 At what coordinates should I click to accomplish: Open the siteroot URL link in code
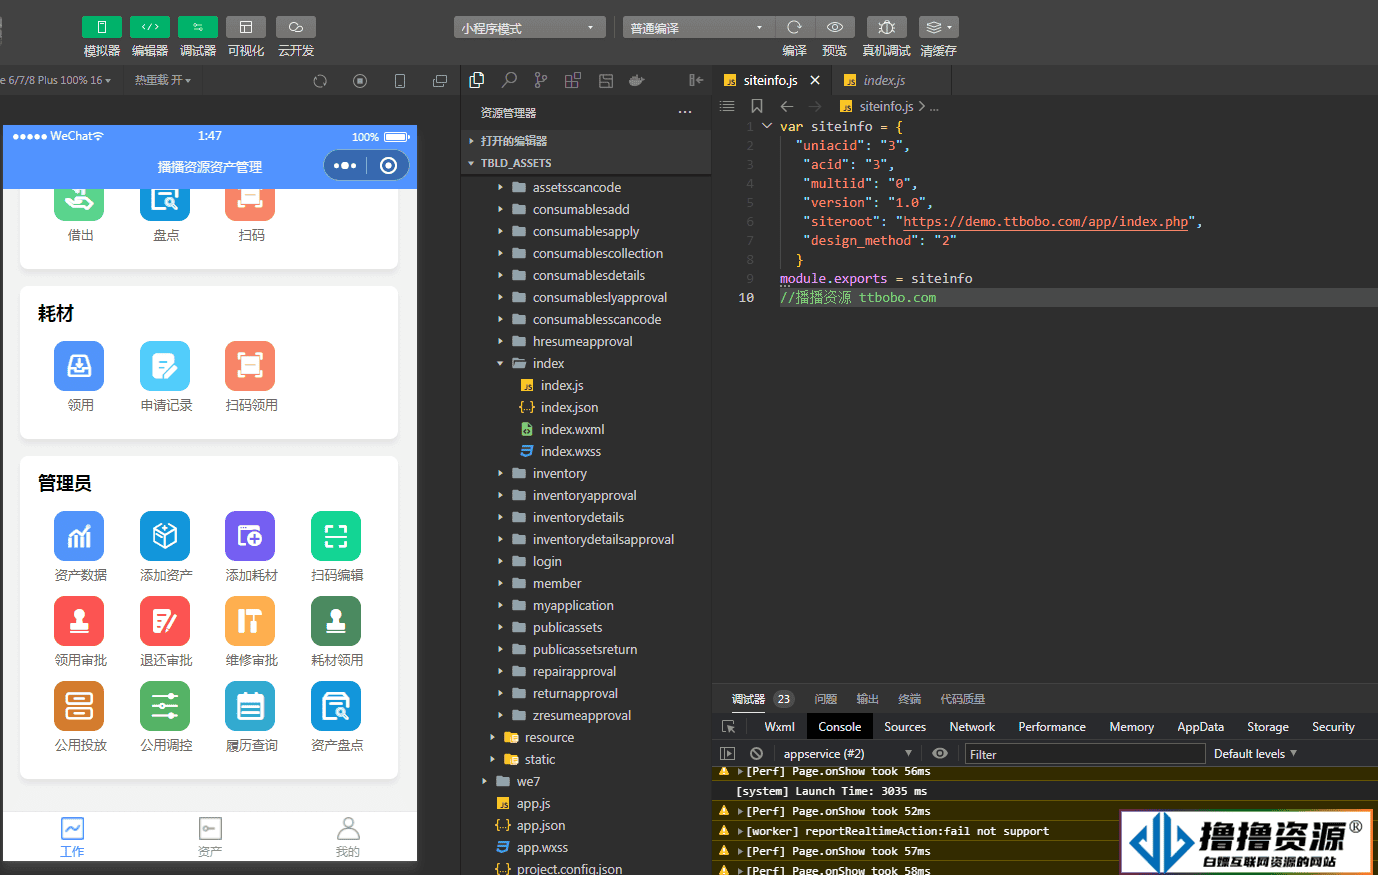1046,221
